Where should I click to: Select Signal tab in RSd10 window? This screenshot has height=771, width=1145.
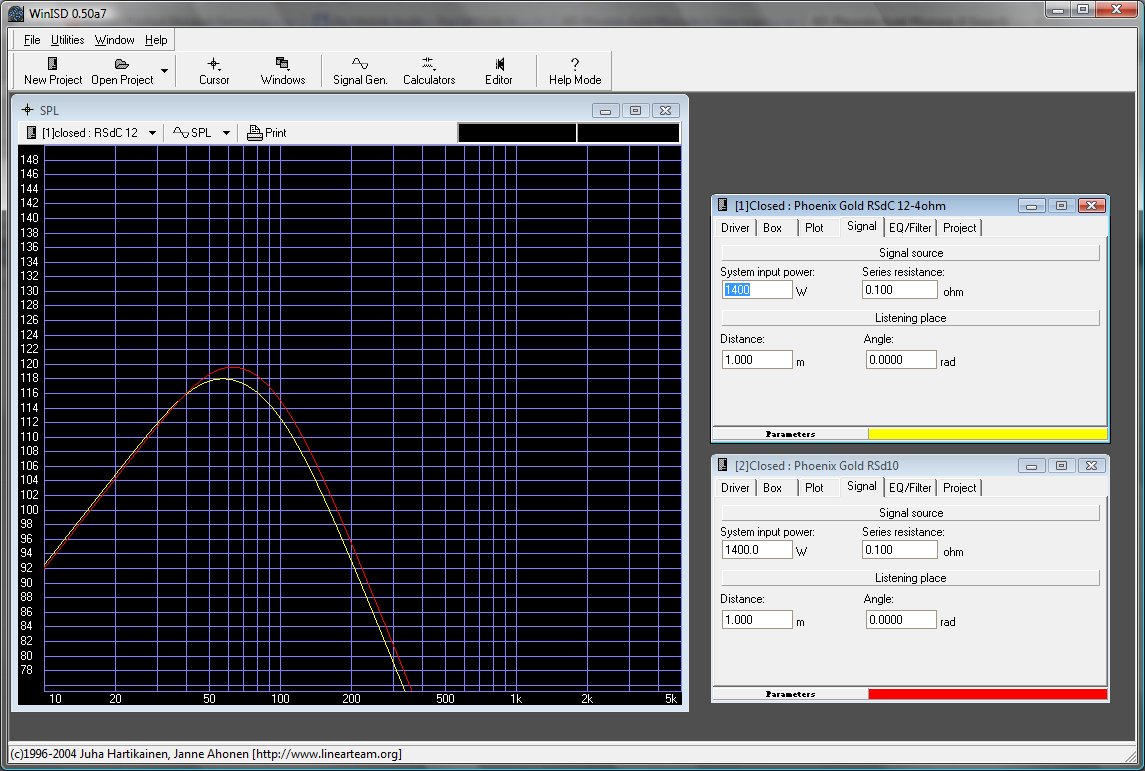tap(862, 486)
